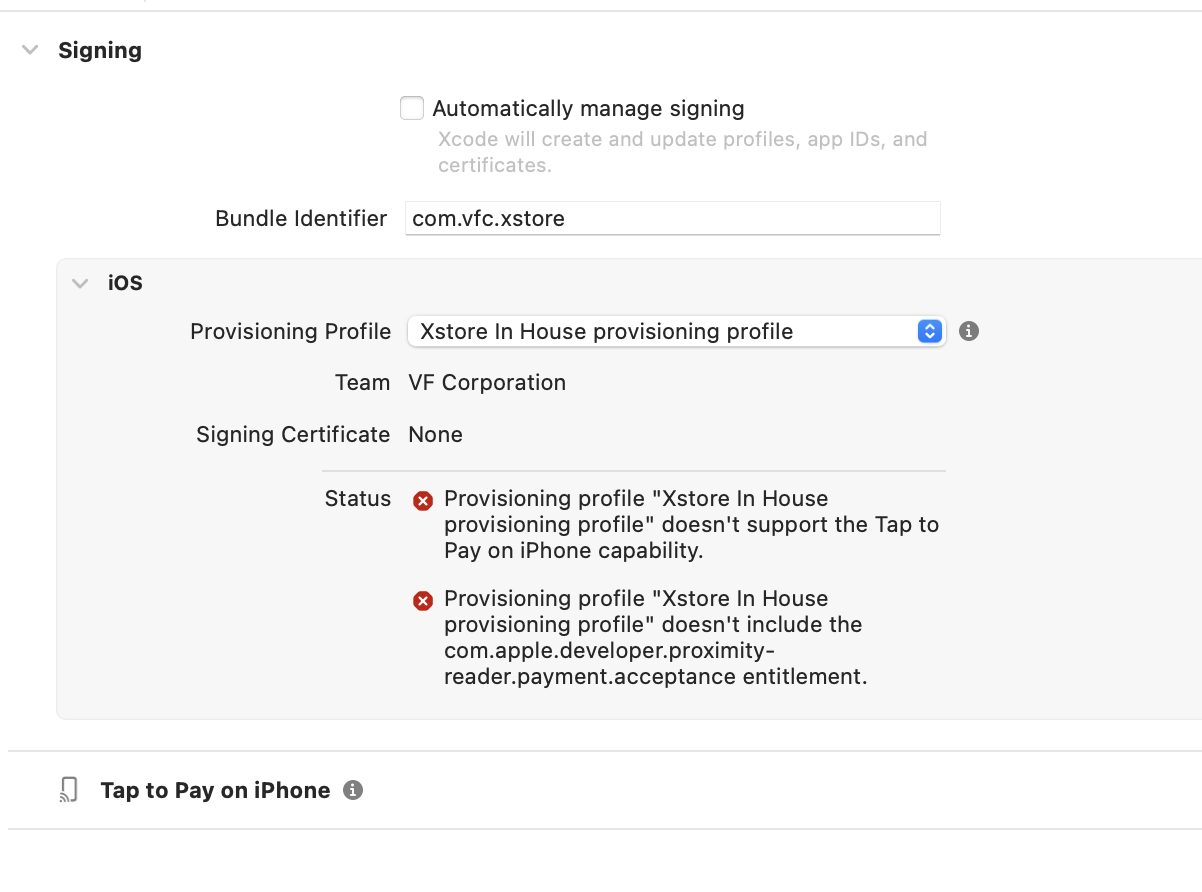1202x892 pixels.
Task: Click into the Bundle Identifier text field
Action: coord(672,218)
